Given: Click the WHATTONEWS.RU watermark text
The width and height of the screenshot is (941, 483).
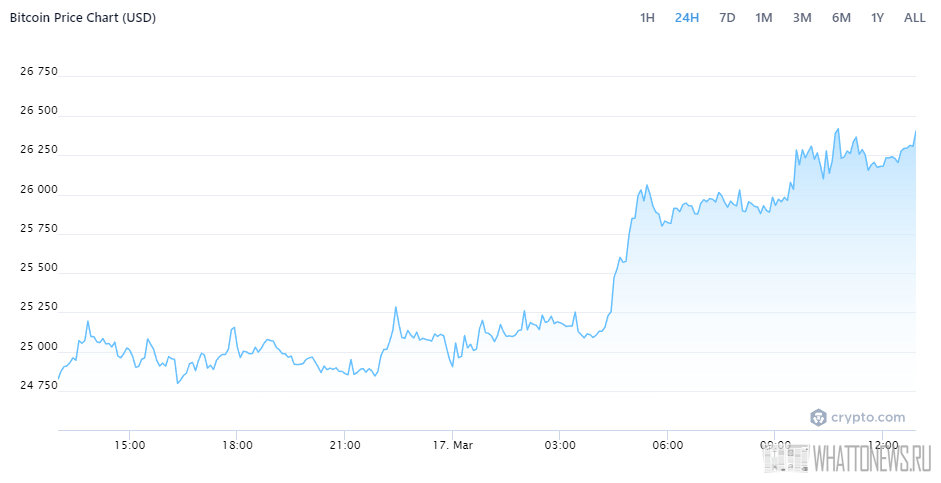Looking at the screenshot, I should coord(871,459).
